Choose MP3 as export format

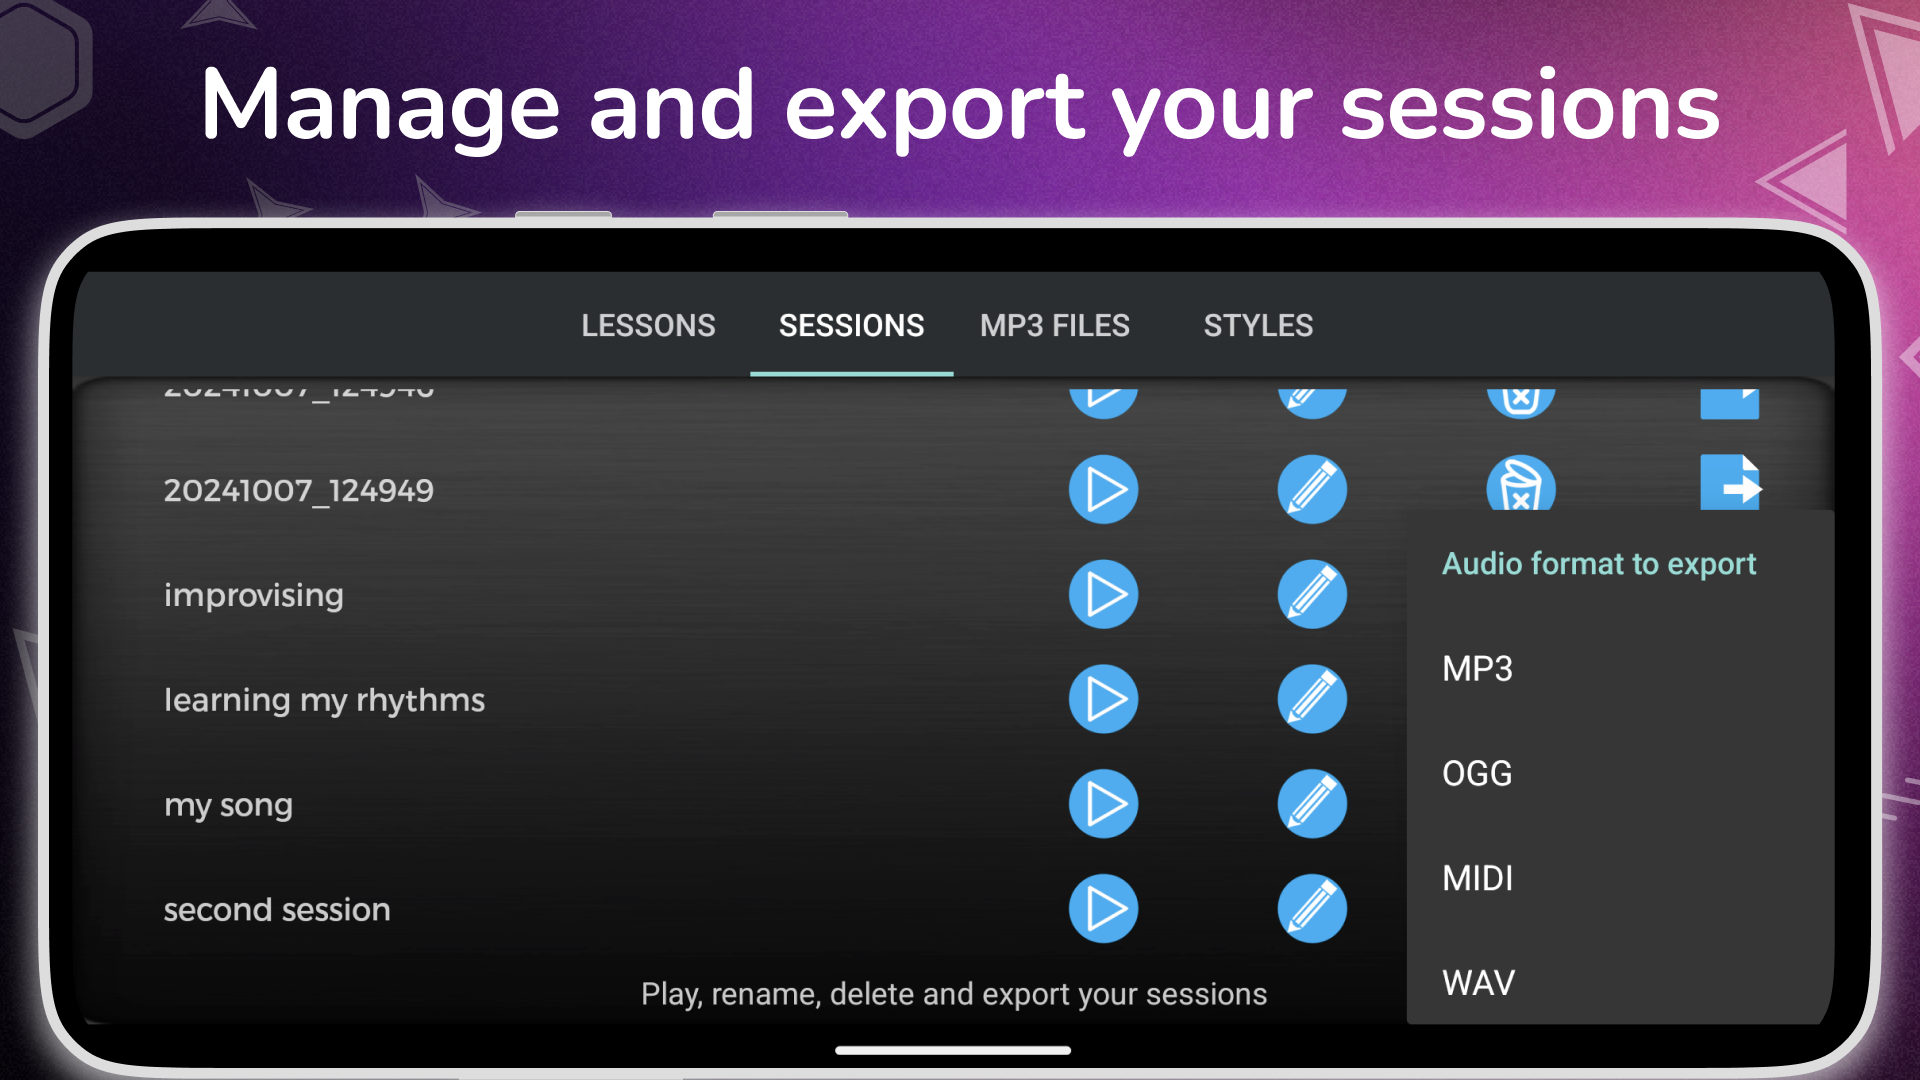(1477, 669)
